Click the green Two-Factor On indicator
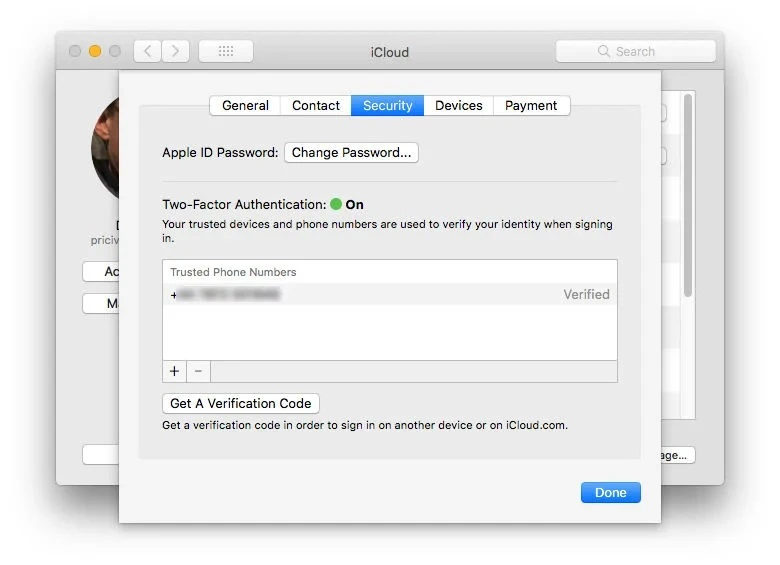 coord(336,204)
